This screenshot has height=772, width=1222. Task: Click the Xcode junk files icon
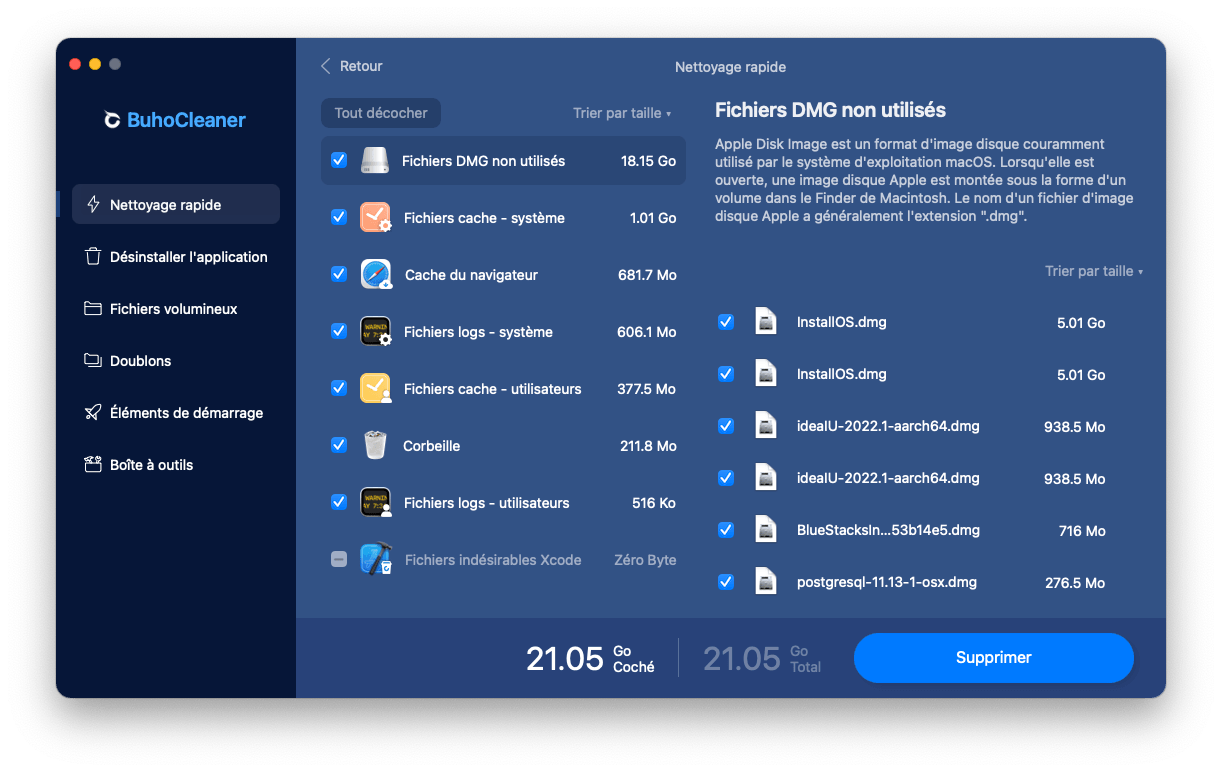pos(376,559)
